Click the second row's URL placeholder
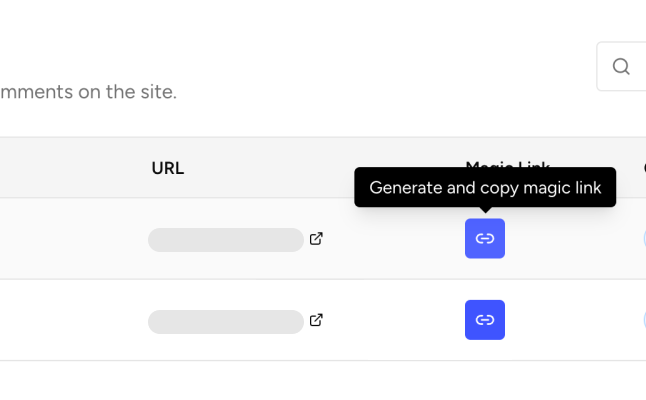Image resolution: width=646 pixels, height=400 pixels. 225,321
